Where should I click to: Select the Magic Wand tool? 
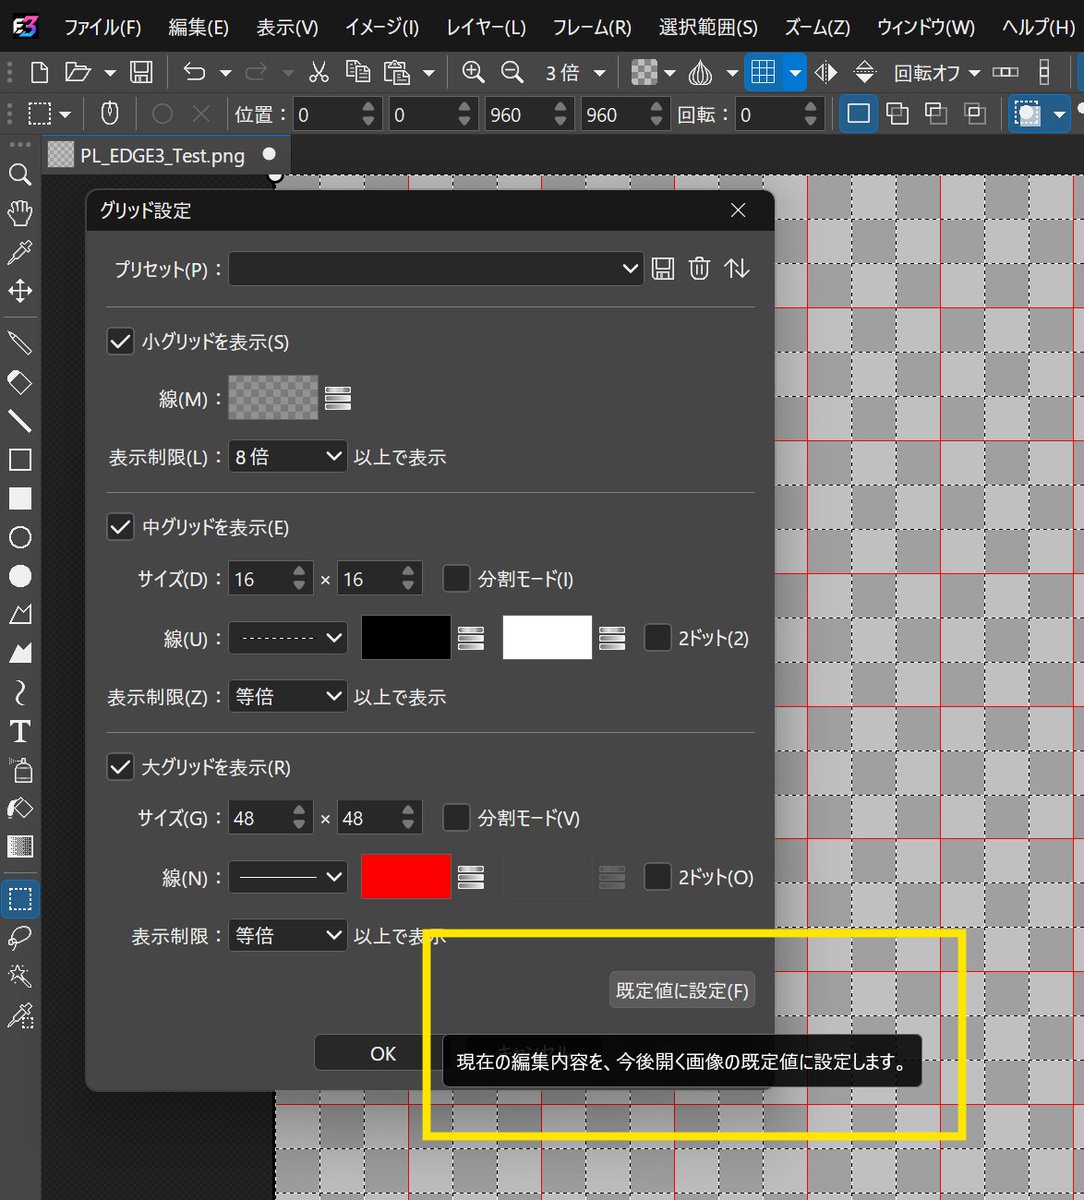(20, 977)
